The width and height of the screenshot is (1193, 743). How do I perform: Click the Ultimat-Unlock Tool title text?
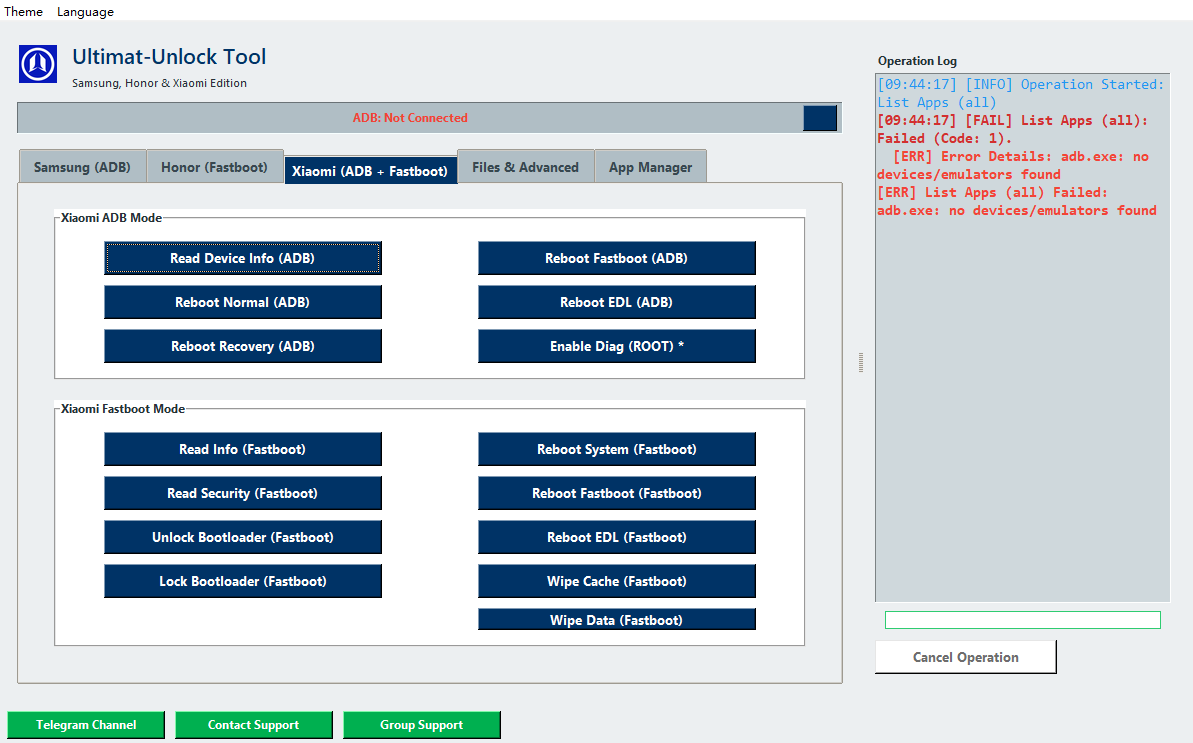(x=169, y=56)
